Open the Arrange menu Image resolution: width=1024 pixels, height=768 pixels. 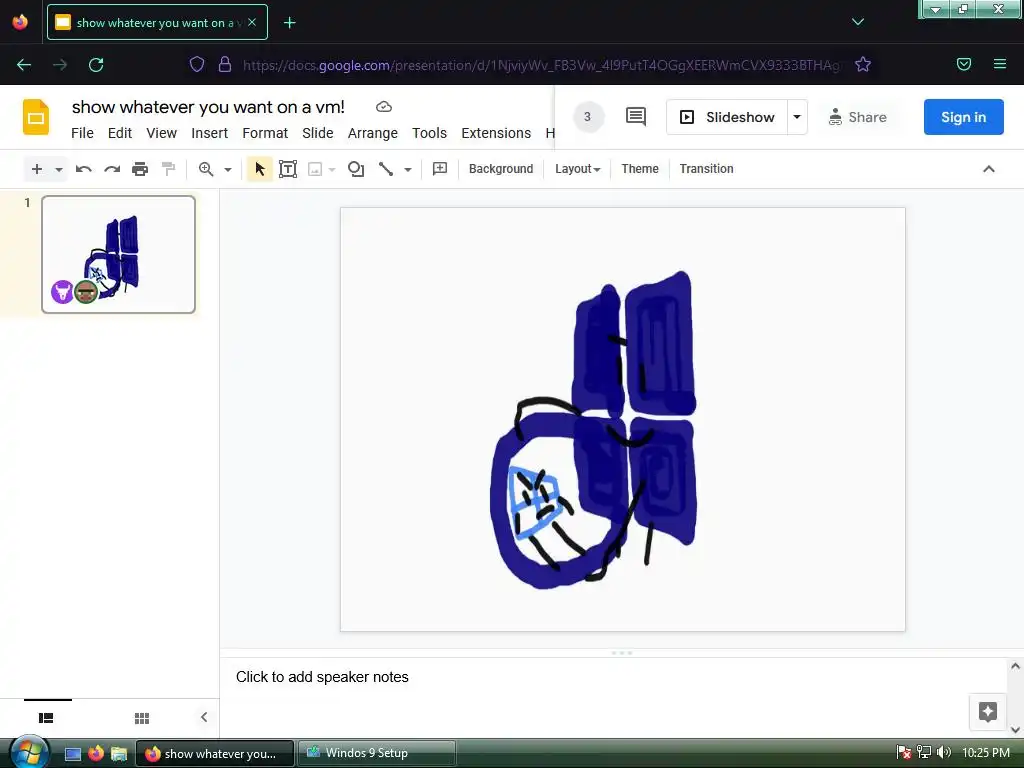[372, 133]
